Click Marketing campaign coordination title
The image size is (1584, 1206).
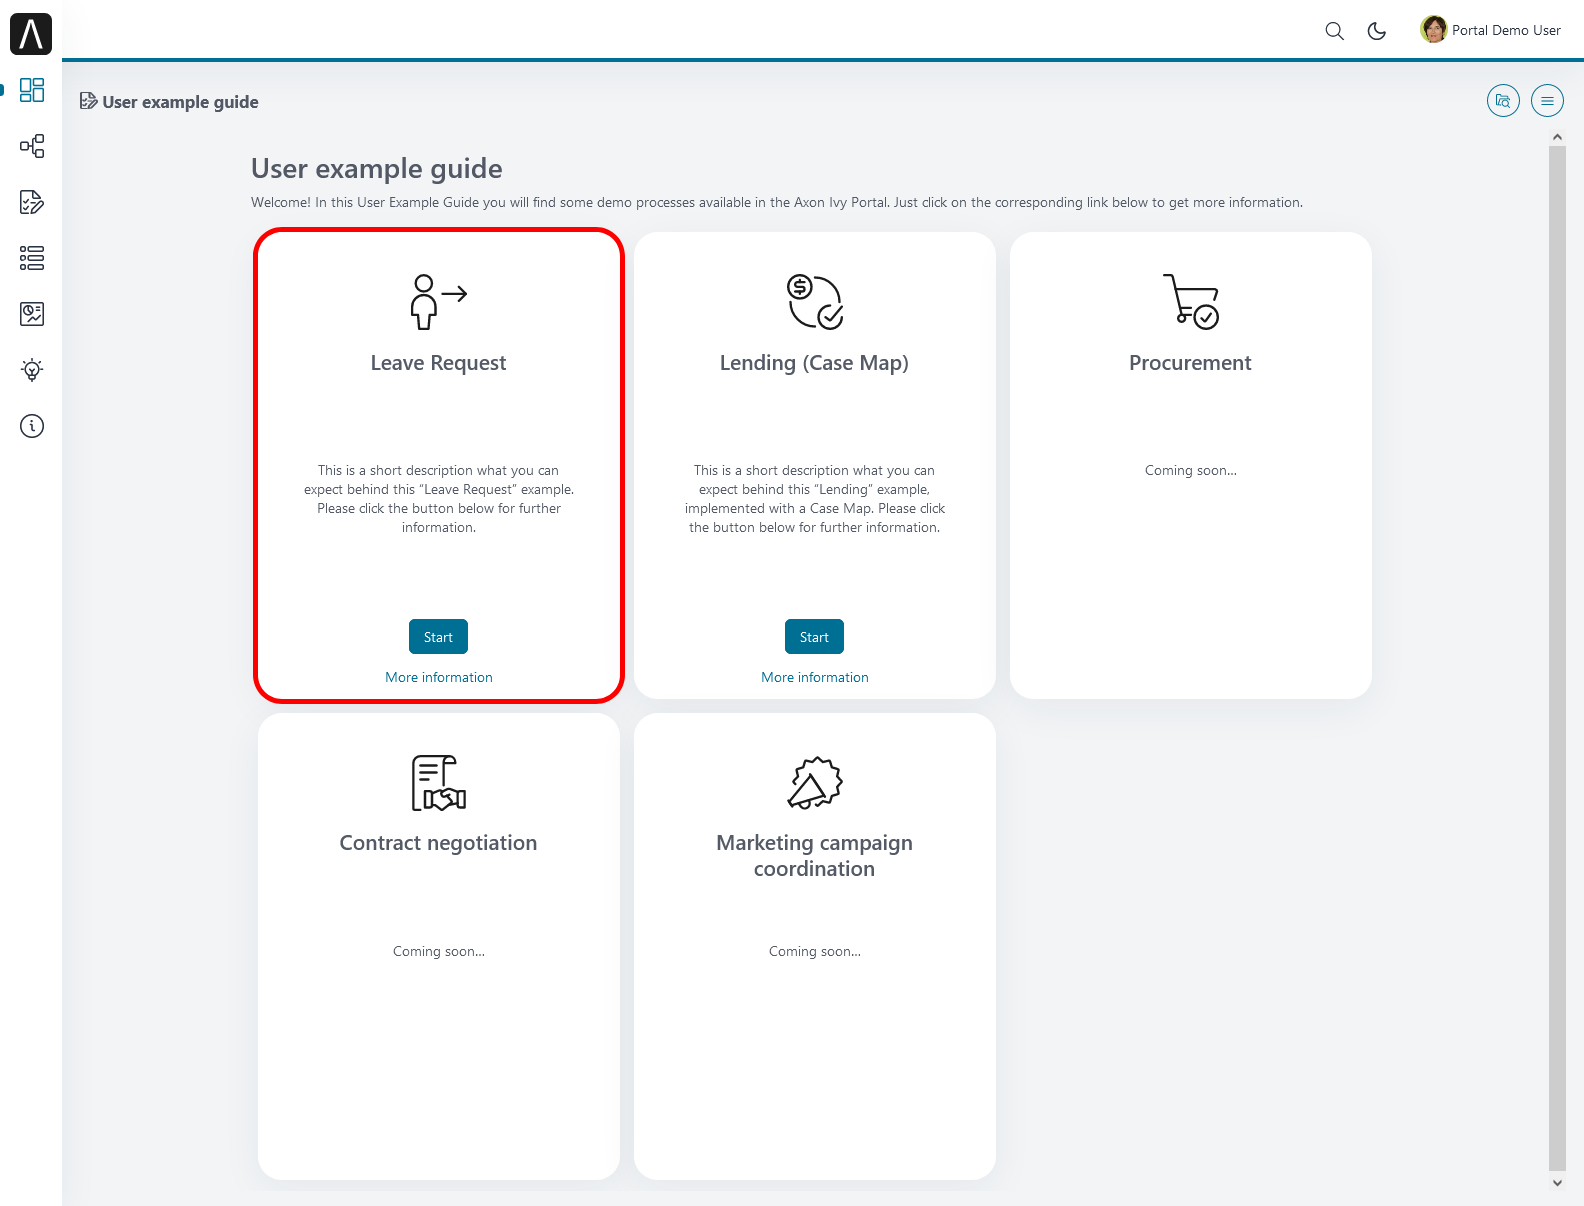coord(814,856)
